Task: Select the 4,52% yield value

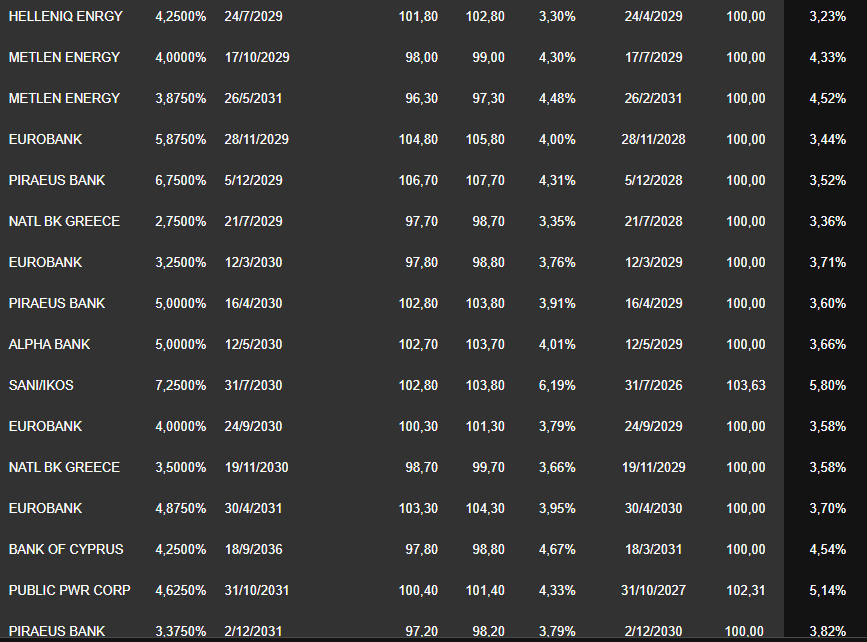Action: (x=828, y=98)
